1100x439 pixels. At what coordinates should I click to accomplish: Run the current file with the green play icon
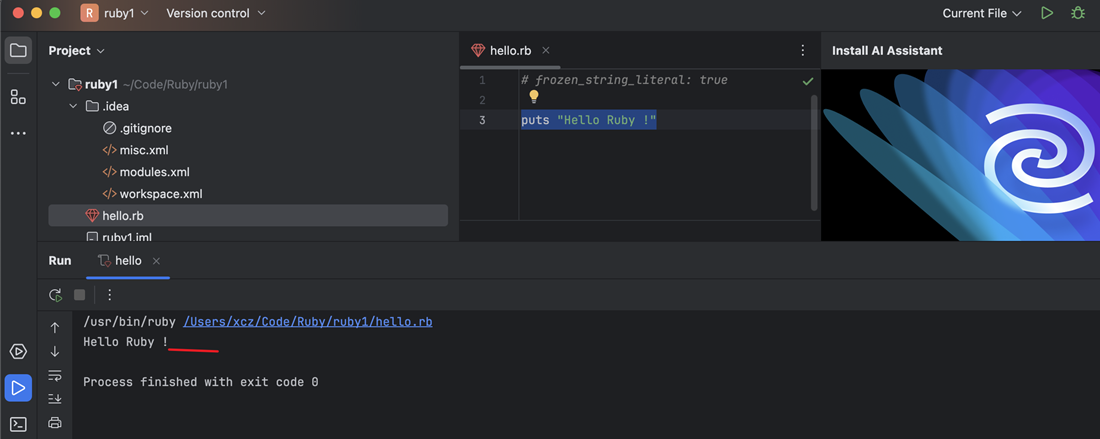(x=1047, y=14)
